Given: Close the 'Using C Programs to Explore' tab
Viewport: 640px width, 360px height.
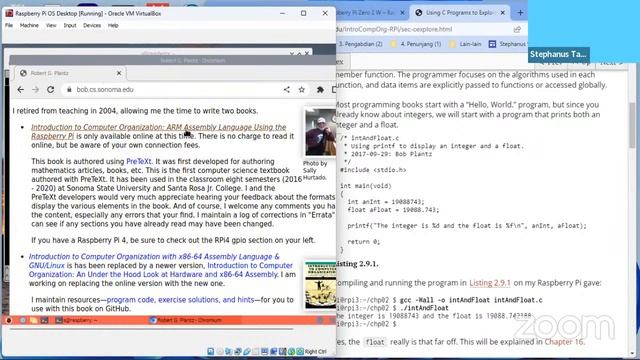Looking at the screenshot, I should coord(503,13).
